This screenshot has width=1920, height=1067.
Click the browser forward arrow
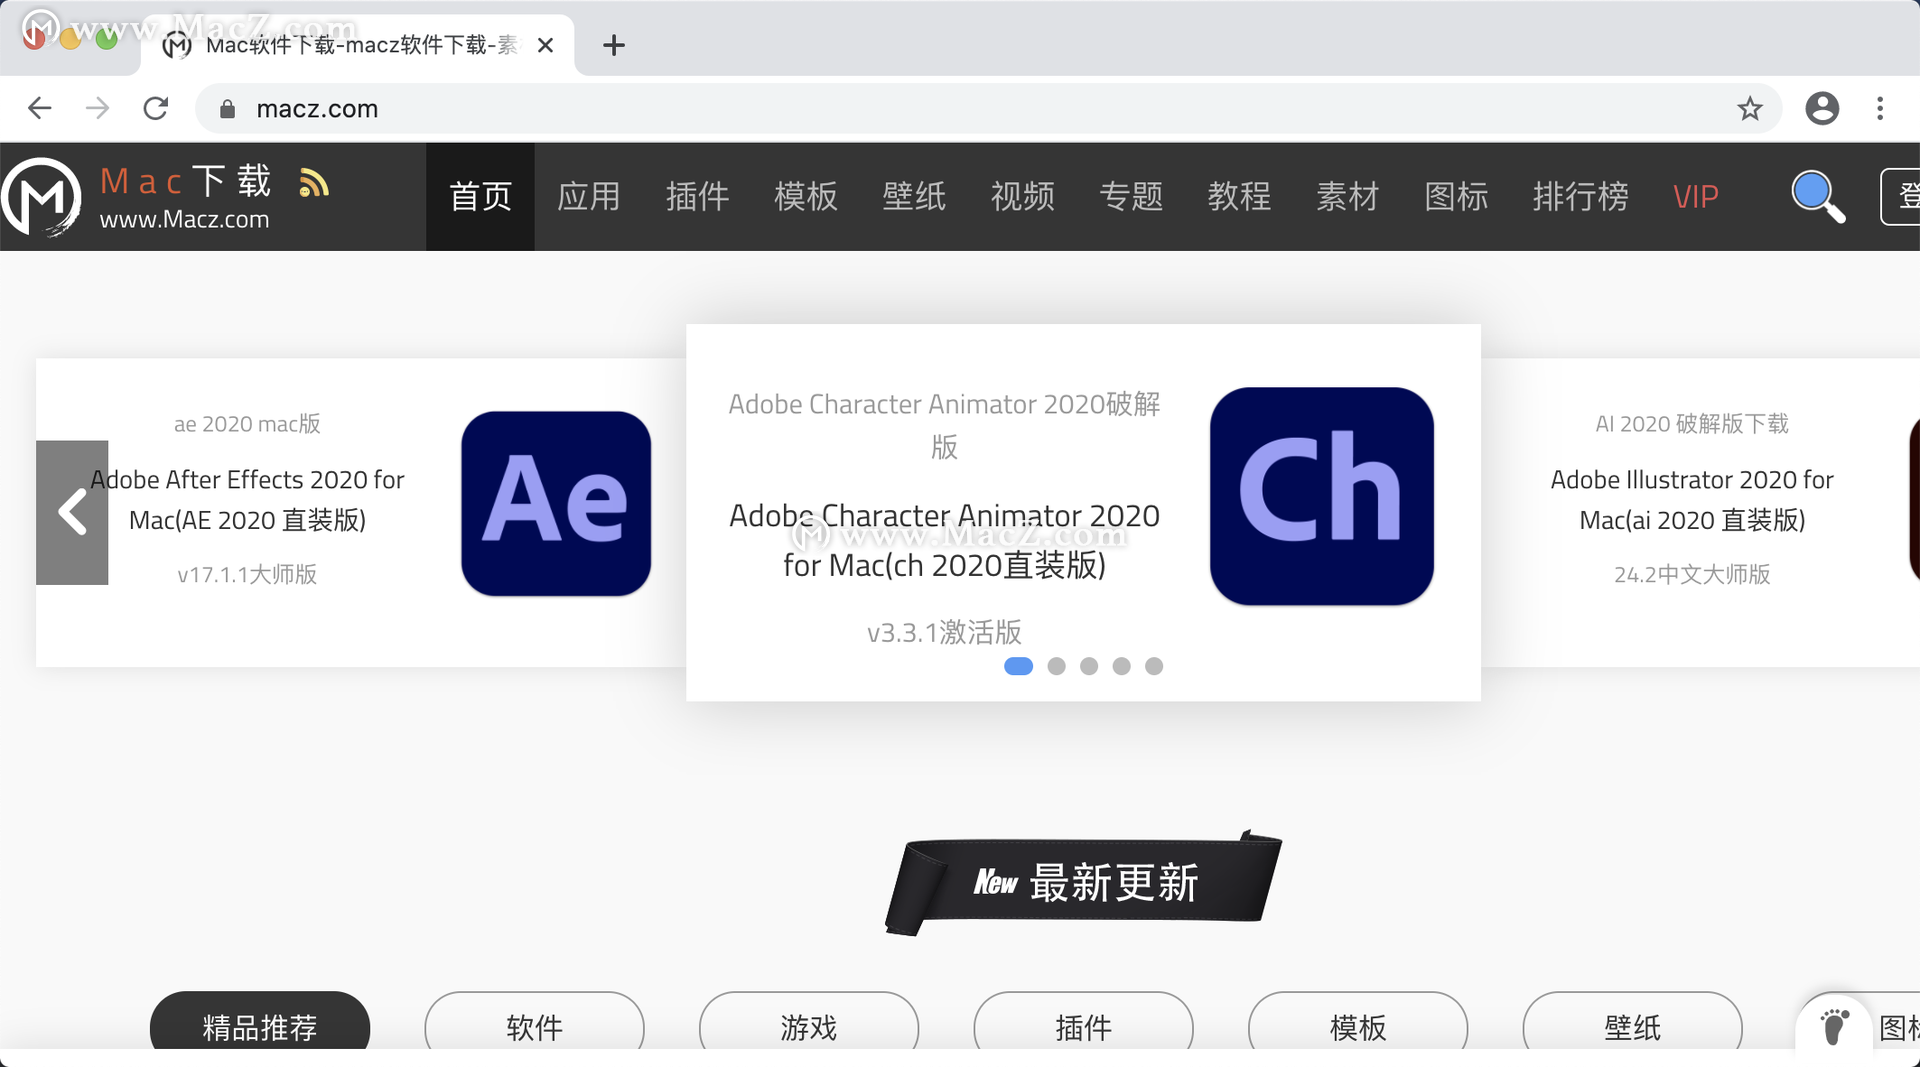point(97,108)
